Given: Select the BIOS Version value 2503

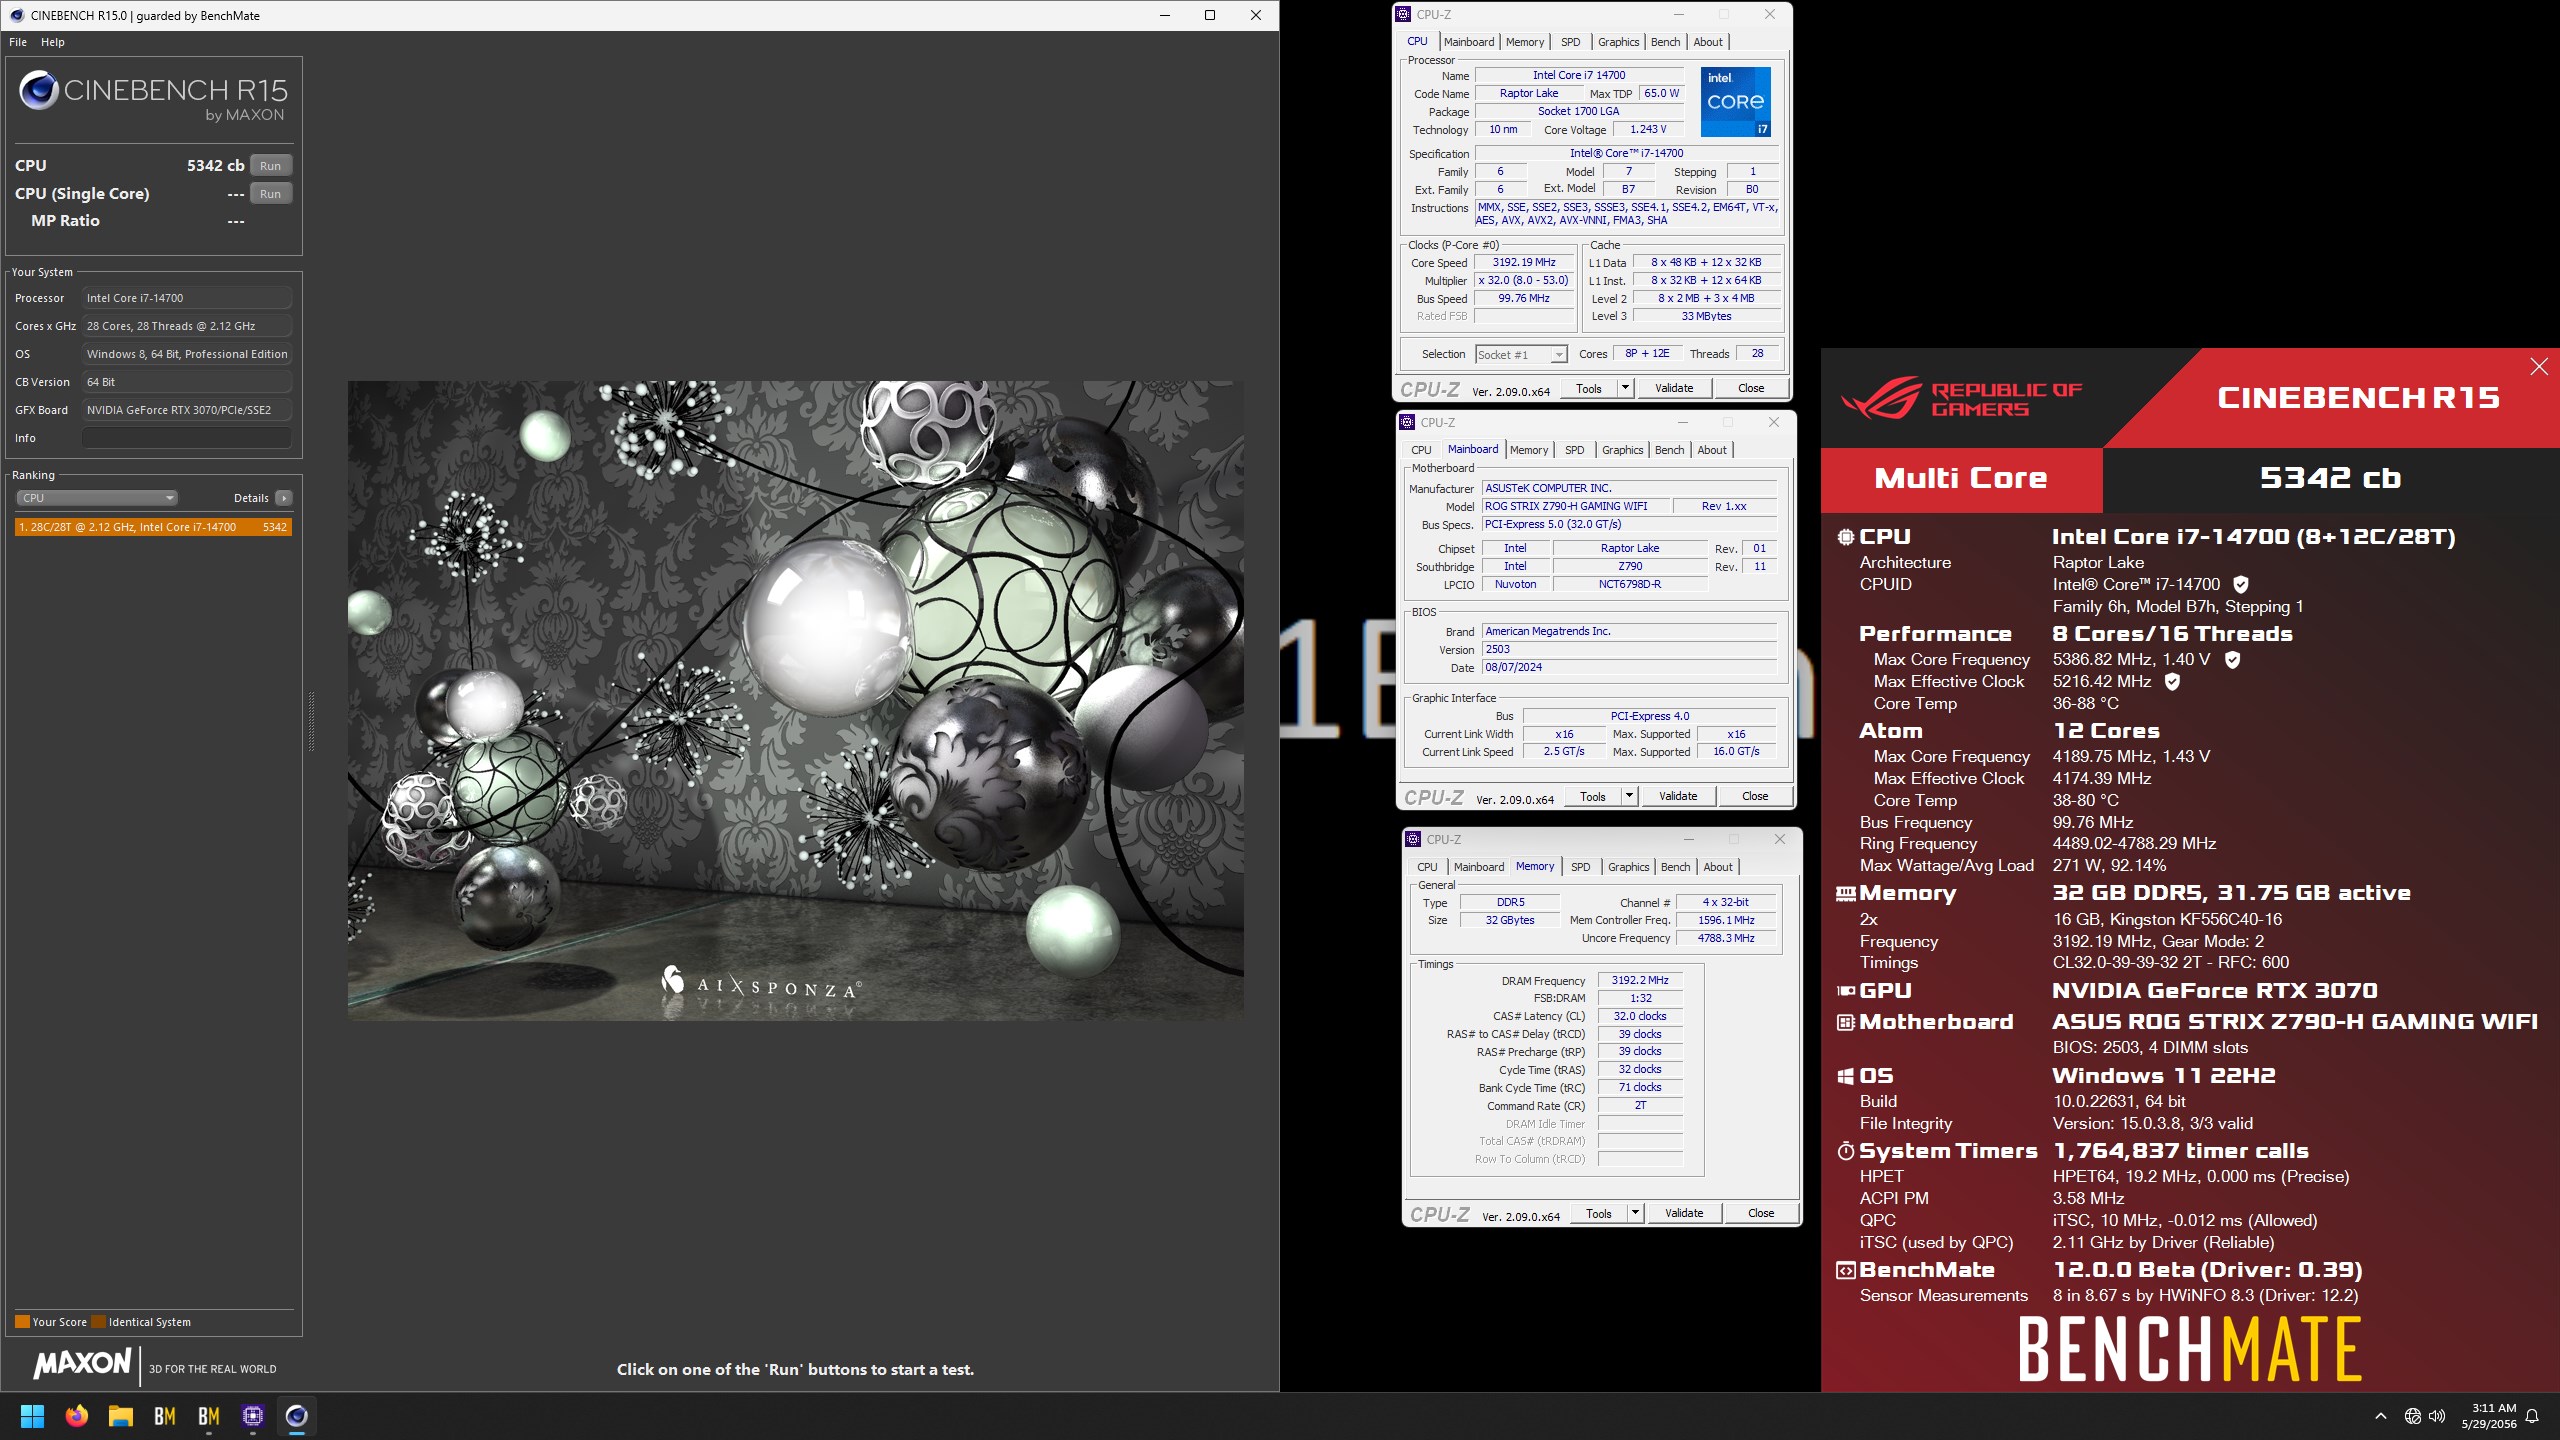Looking at the screenshot, I should (x=1629, y=649).
